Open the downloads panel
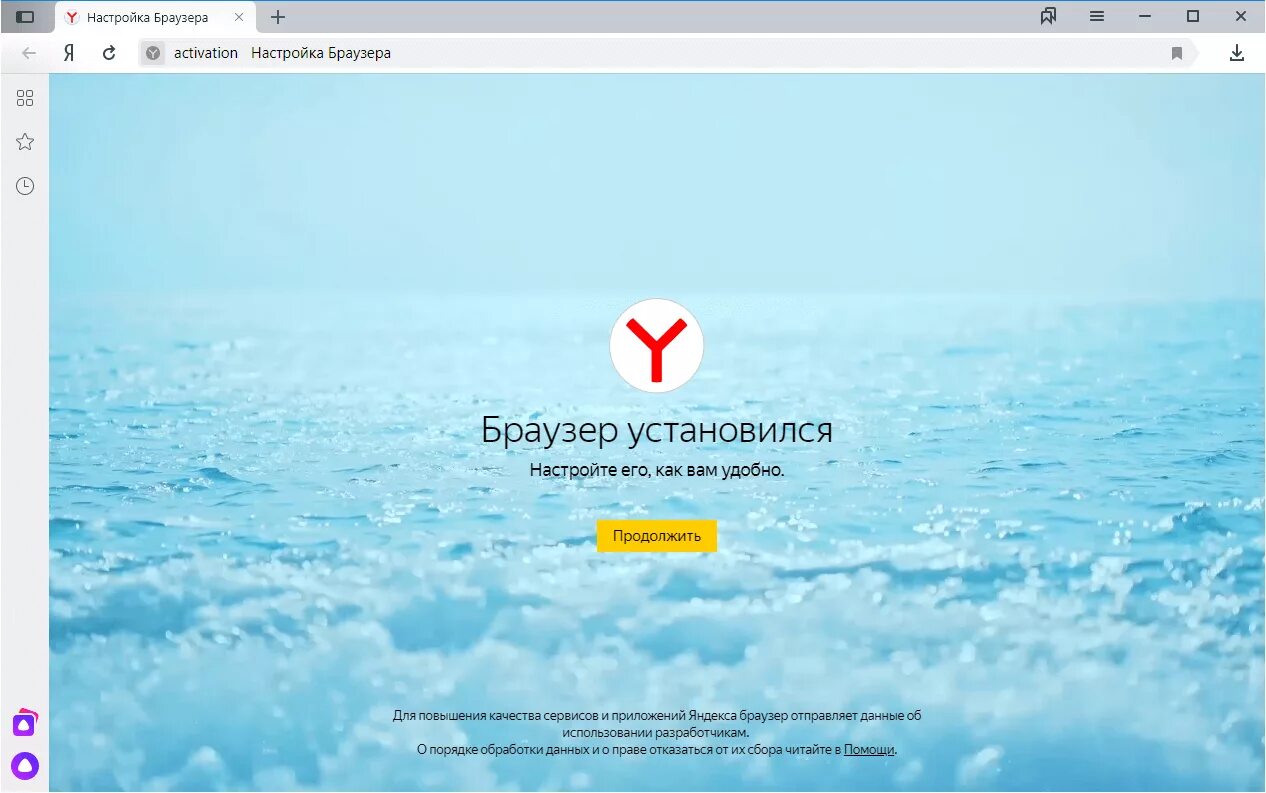 tap(1237, 53)
